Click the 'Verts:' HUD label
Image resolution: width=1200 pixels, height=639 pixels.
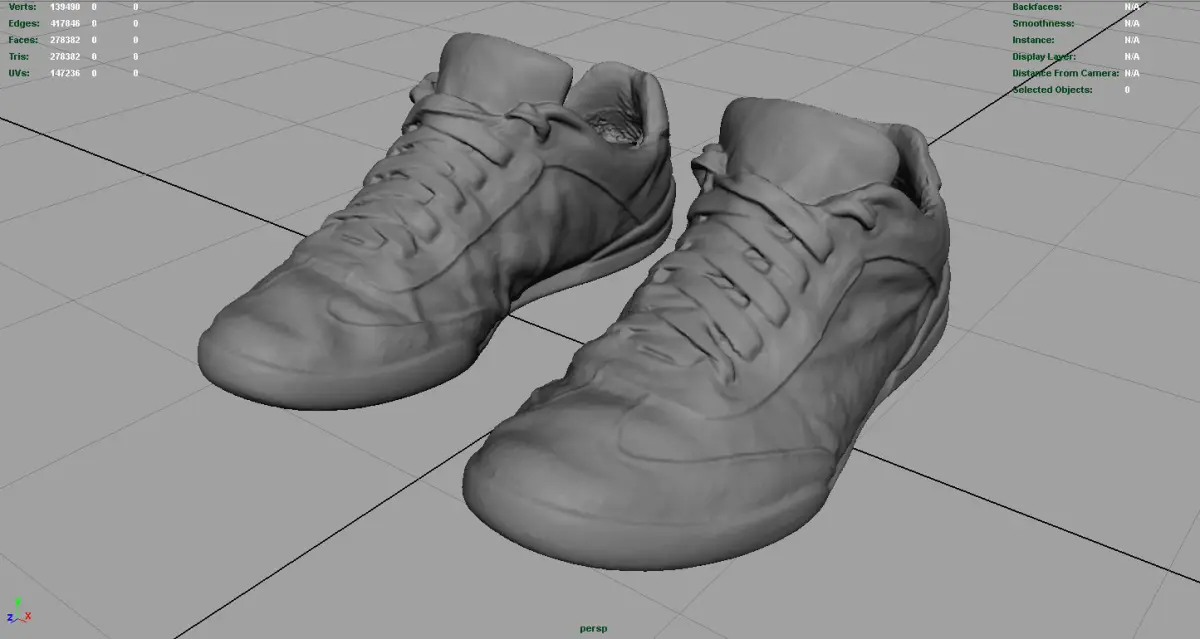22,7
